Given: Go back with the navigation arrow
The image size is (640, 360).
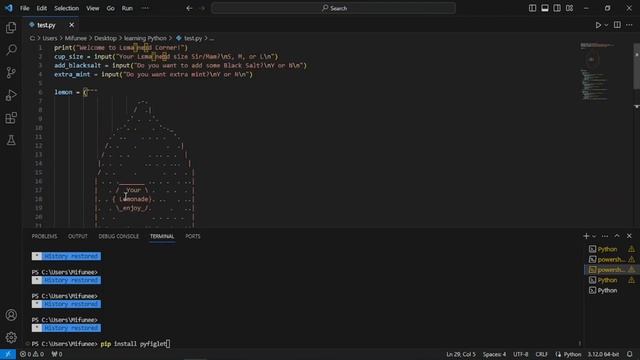Looking at the screenshot, I should coord(189,8).
